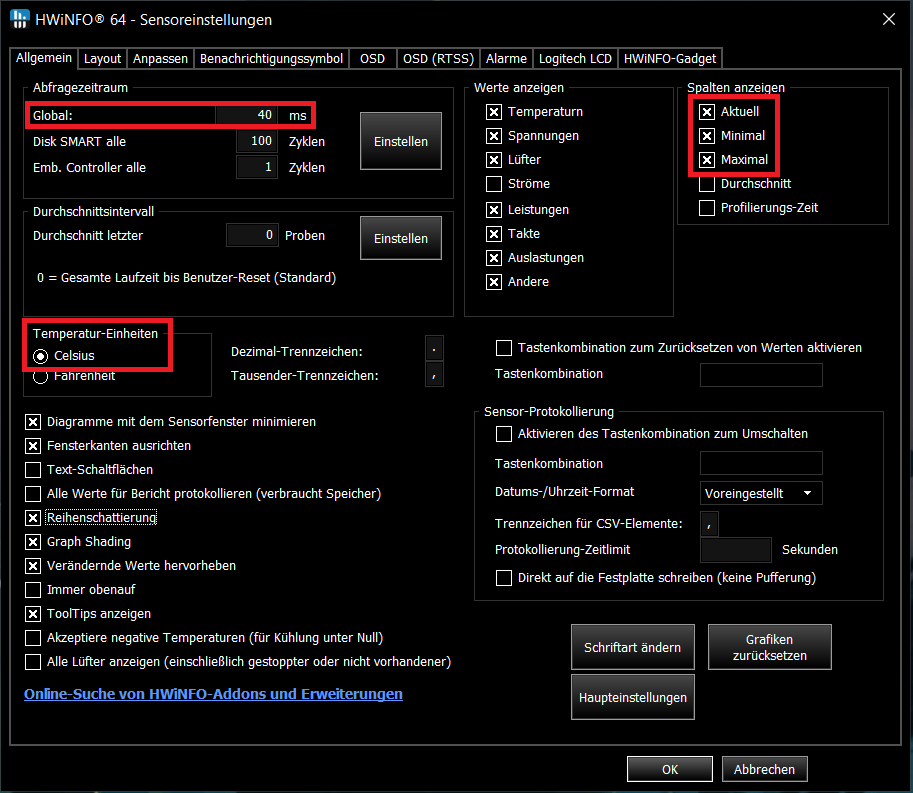Open Online-Suche von HWiNFO-Addons link
The height and width of the screenshot is (793, 913).
coord(213,694)
